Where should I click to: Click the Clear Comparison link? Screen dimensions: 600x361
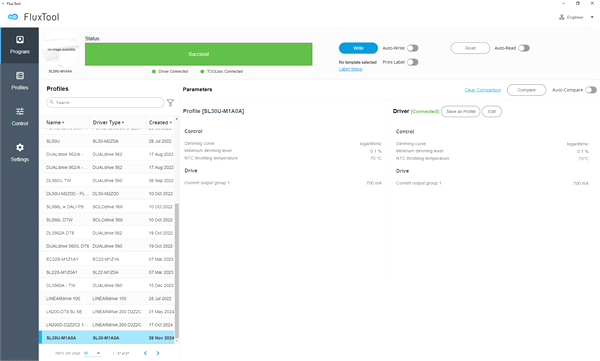pyautogui.click(x=483, y=90)
